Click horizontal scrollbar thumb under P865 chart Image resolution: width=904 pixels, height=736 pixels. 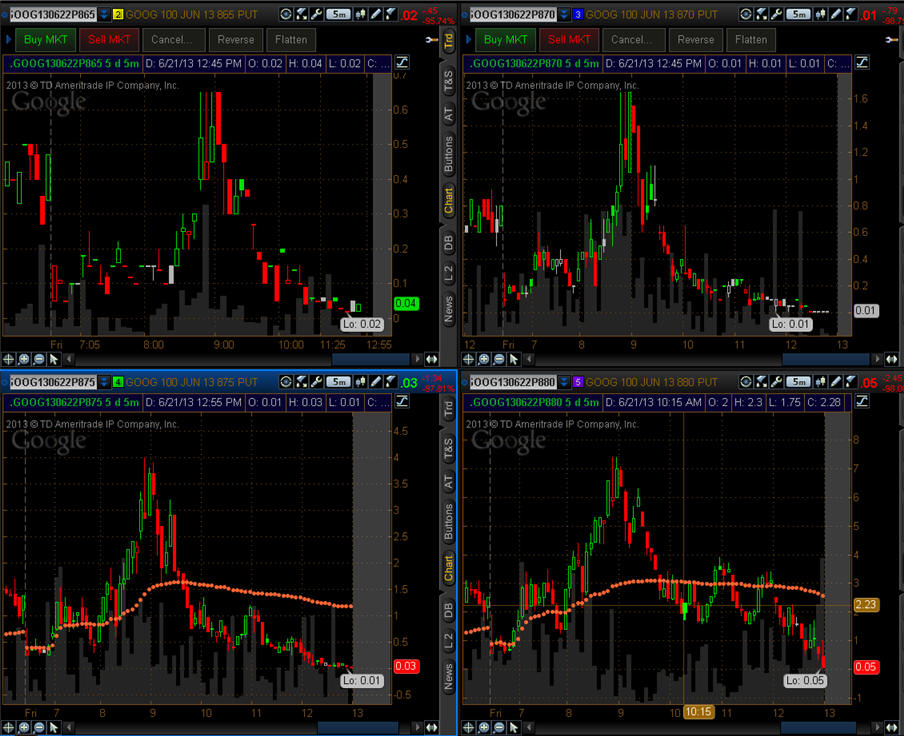click(371, 359)
